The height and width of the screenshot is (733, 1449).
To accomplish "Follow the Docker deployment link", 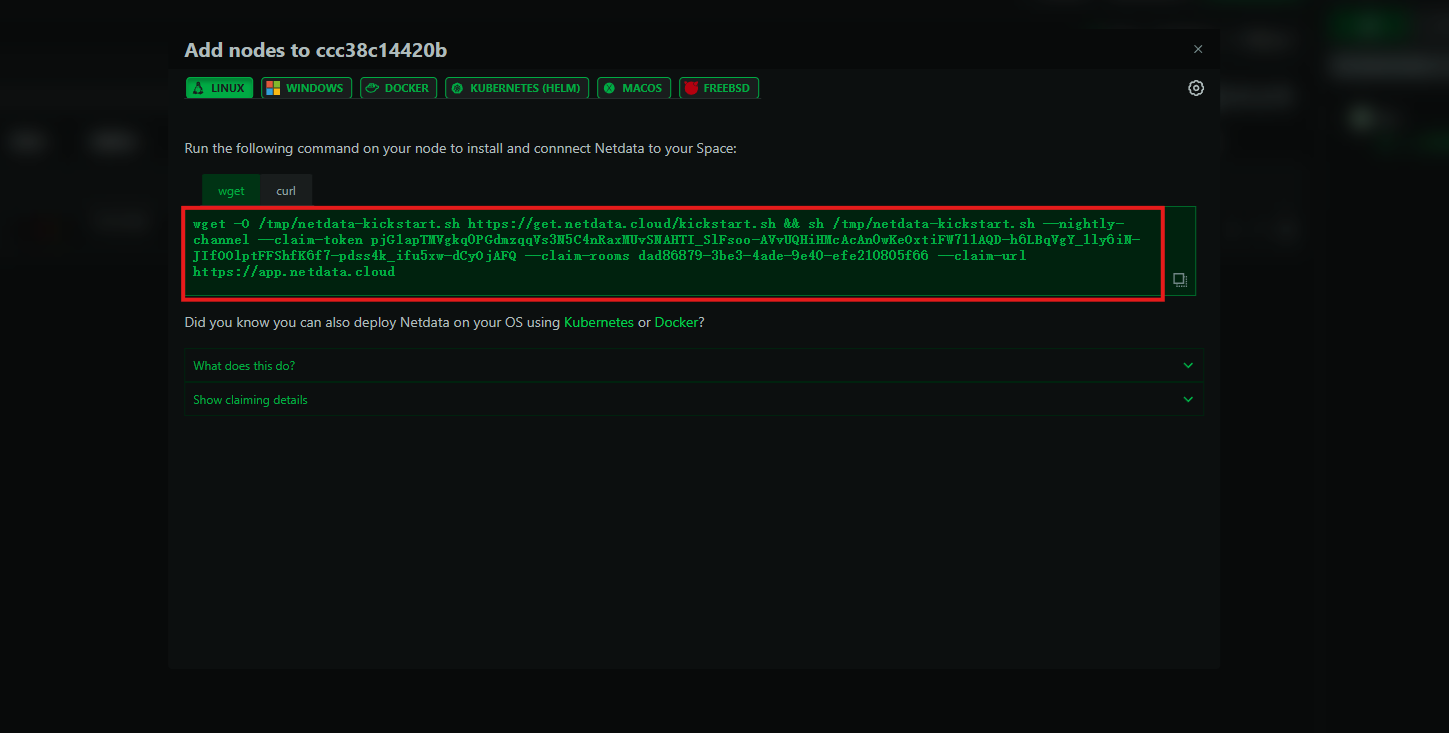I will (x=677, y=323).
